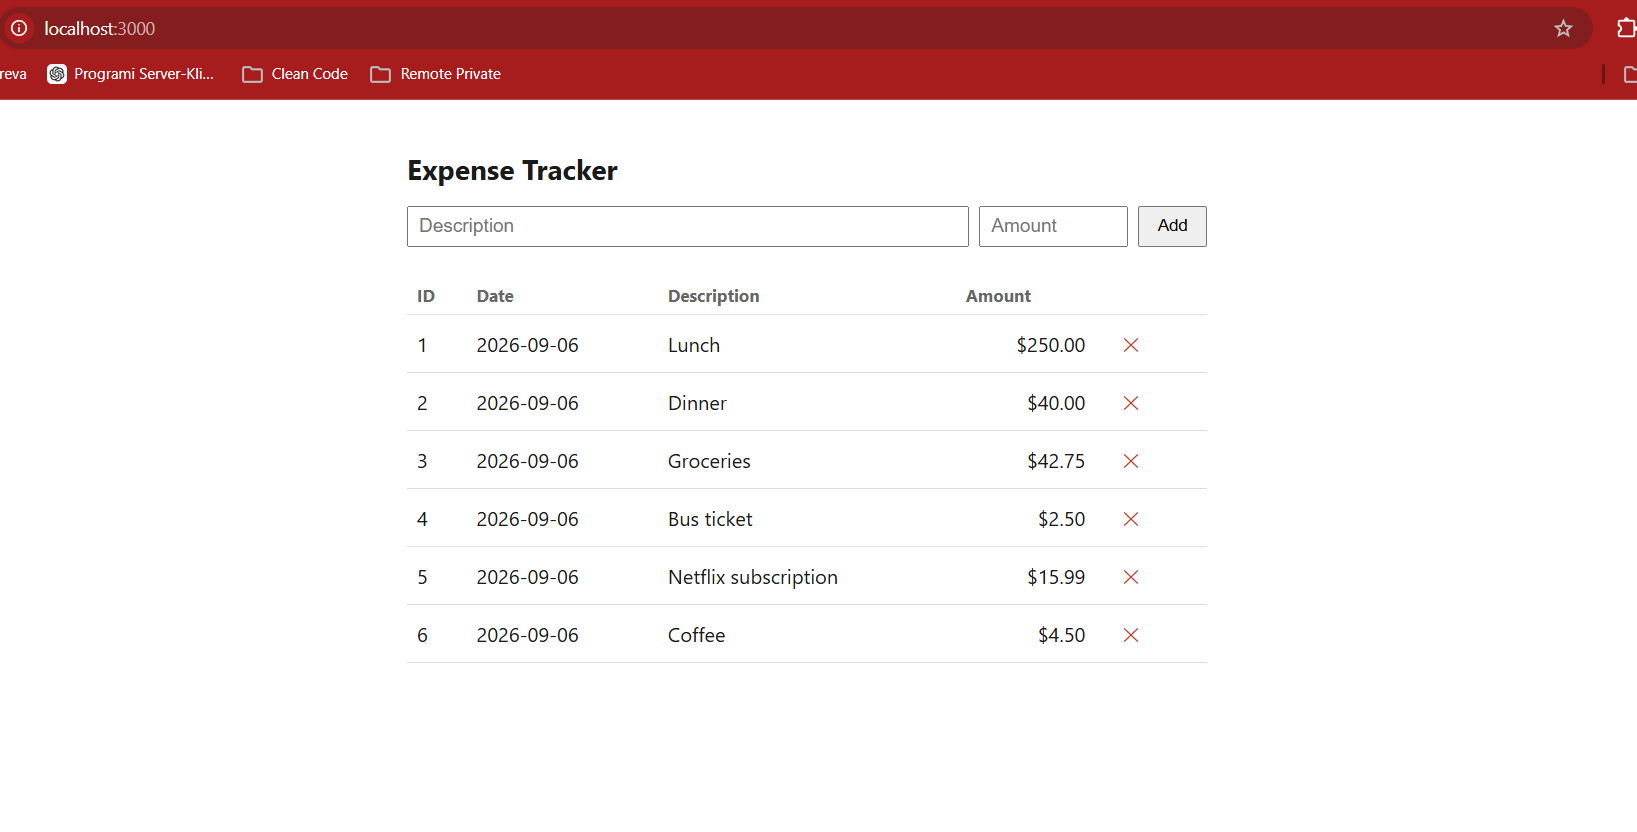Select the $42.75 amount cell
1637x832 pixels.
tap(1056, 461)
